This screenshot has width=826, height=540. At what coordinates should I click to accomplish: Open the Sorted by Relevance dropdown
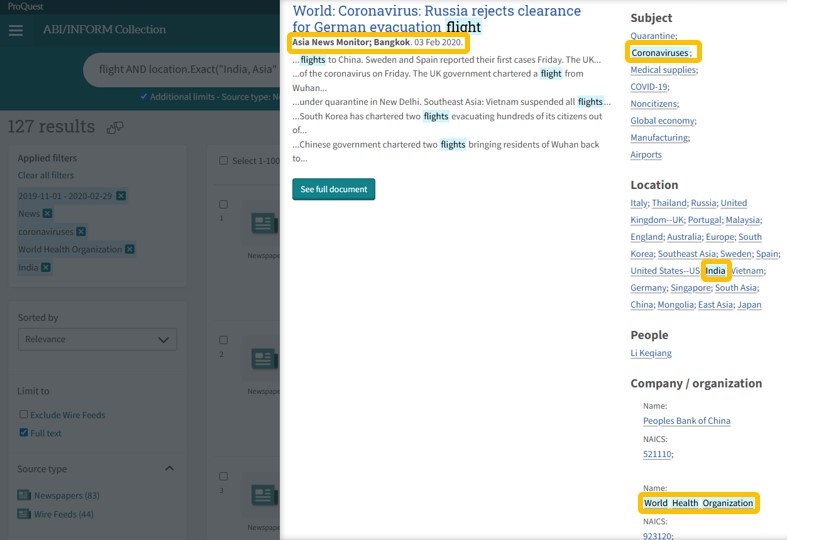click(x=97, y=340)
